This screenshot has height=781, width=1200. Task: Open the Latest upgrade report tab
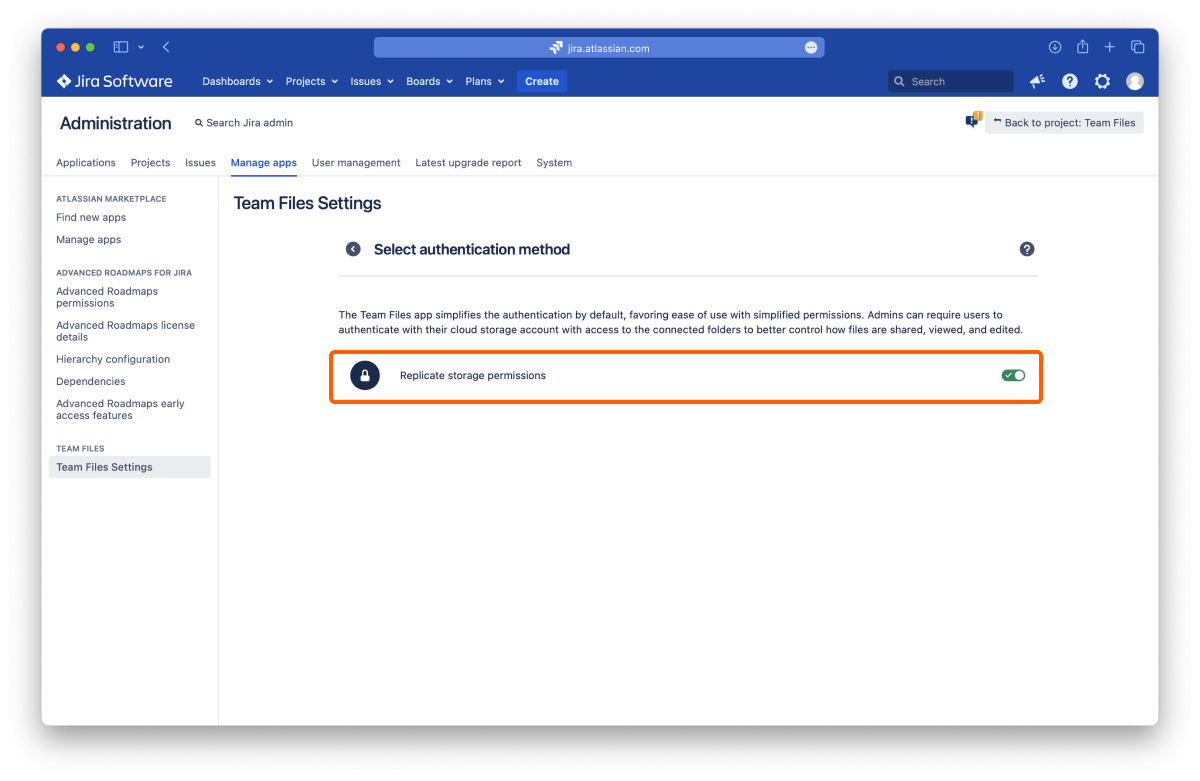(x=468, y=162)
